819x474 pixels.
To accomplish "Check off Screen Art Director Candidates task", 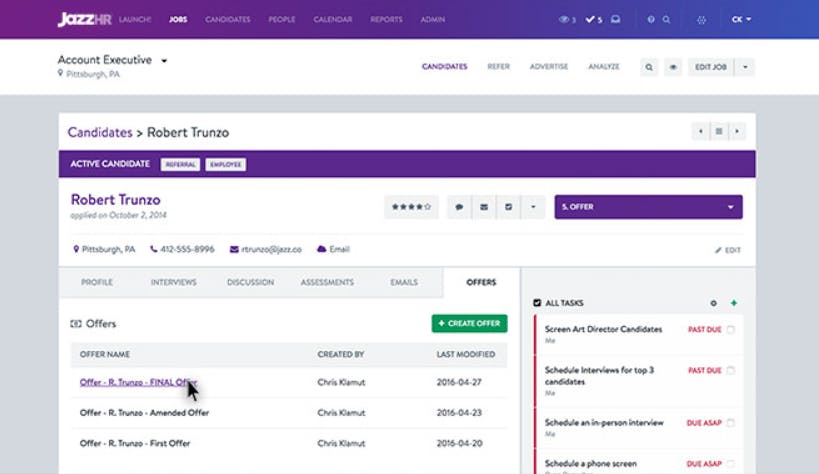I will (x=731, y=329).
